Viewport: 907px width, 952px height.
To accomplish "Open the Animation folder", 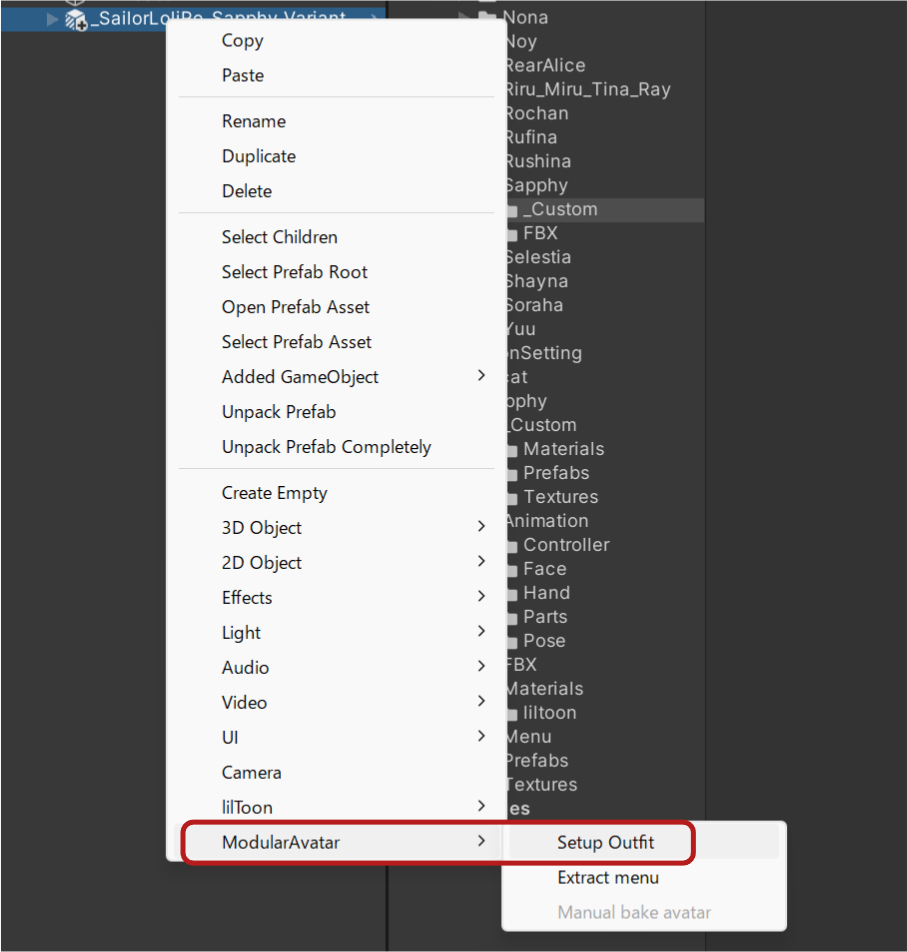I will click(546, 521).
